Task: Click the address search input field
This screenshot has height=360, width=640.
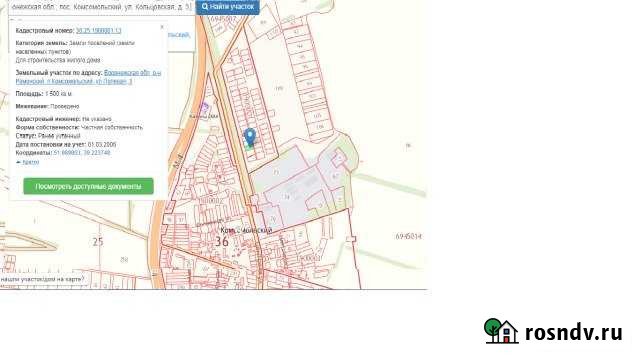Action: 101,7
